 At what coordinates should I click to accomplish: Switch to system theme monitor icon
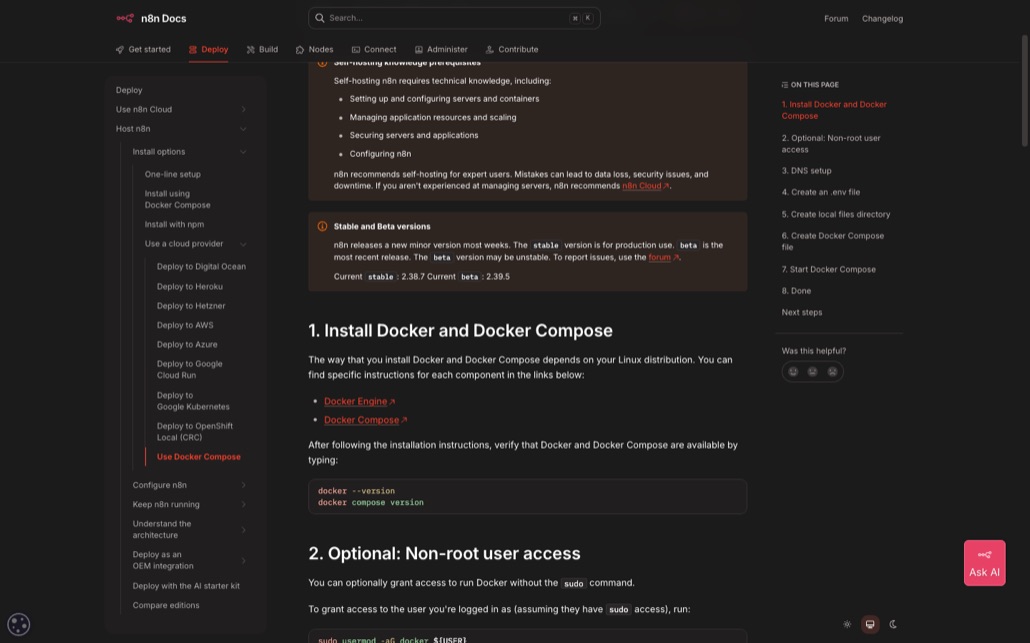tap(870, 625)
